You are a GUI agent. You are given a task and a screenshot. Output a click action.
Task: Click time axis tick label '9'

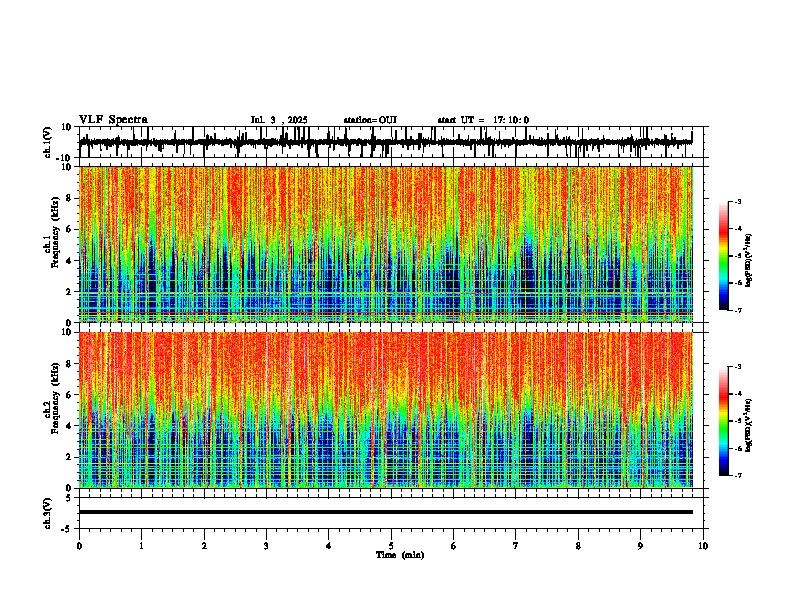(640, 546)
